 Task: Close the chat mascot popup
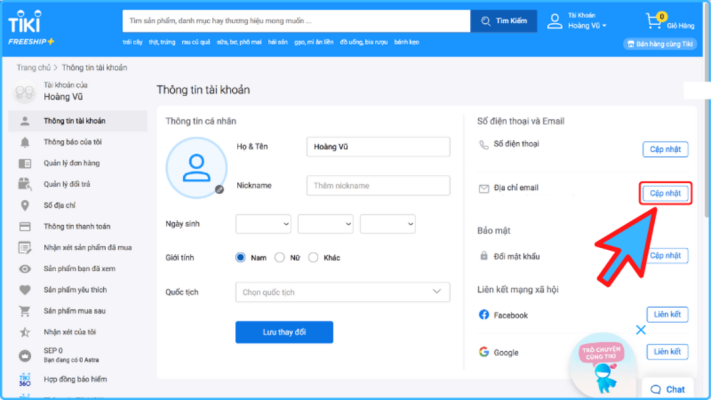coord(641,329)
